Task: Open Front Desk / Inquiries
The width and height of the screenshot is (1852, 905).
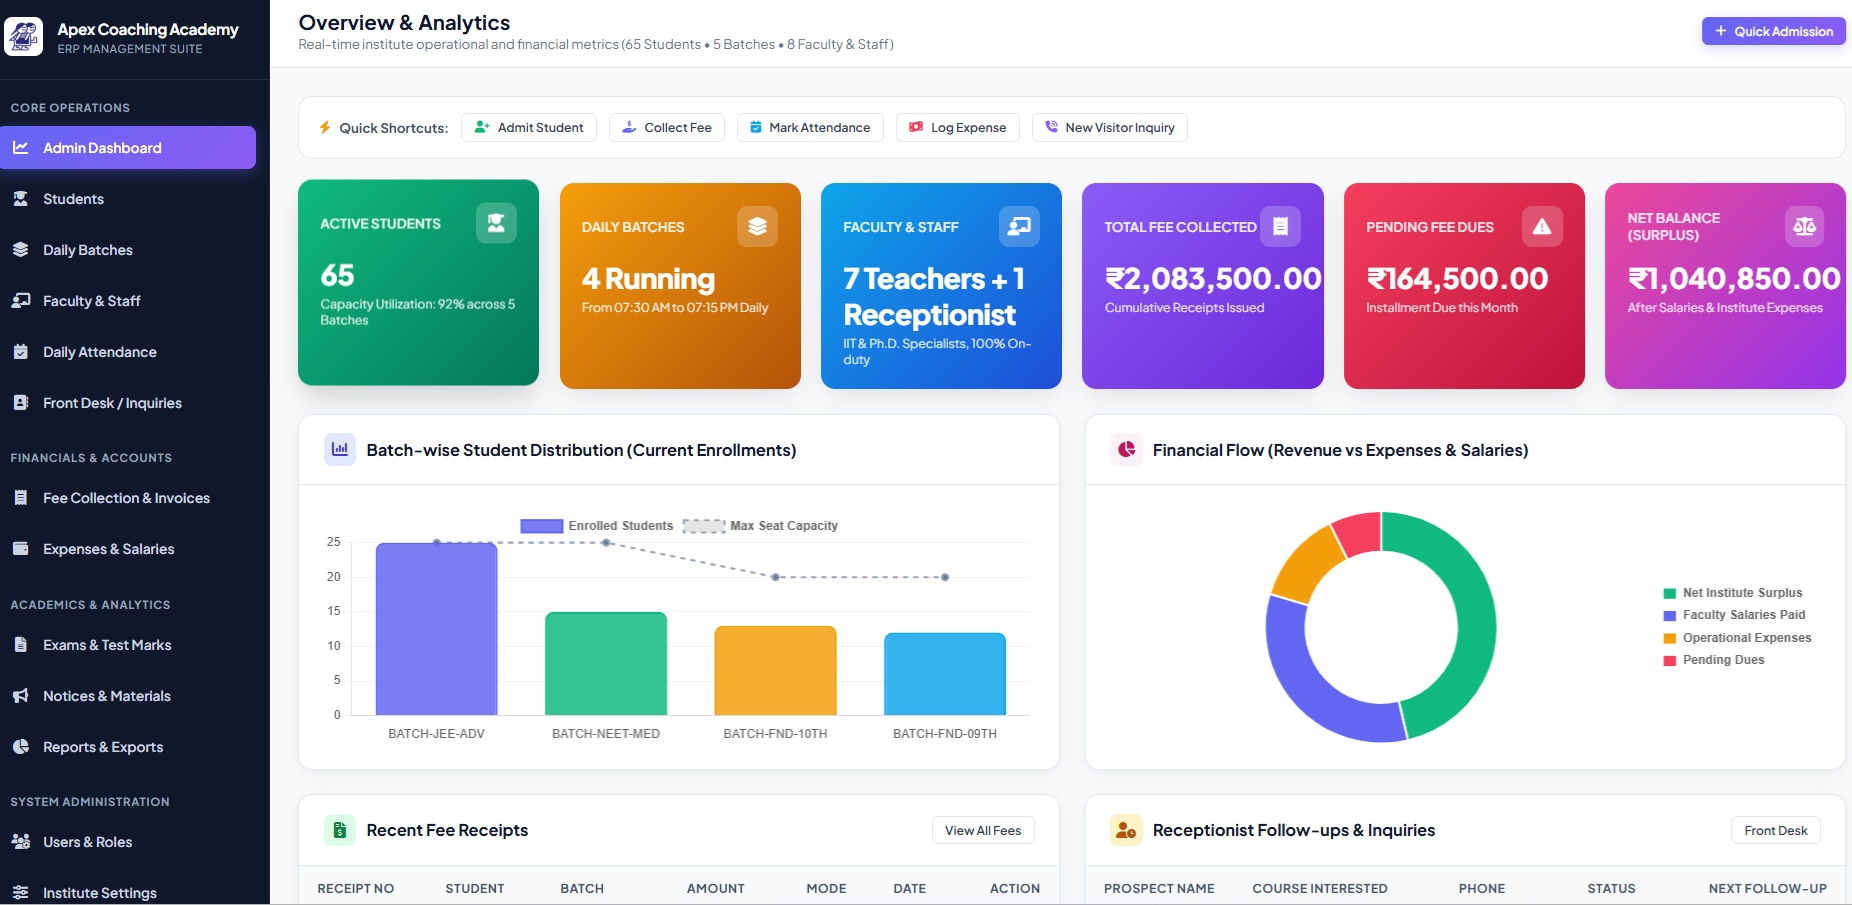Action: 128,403
